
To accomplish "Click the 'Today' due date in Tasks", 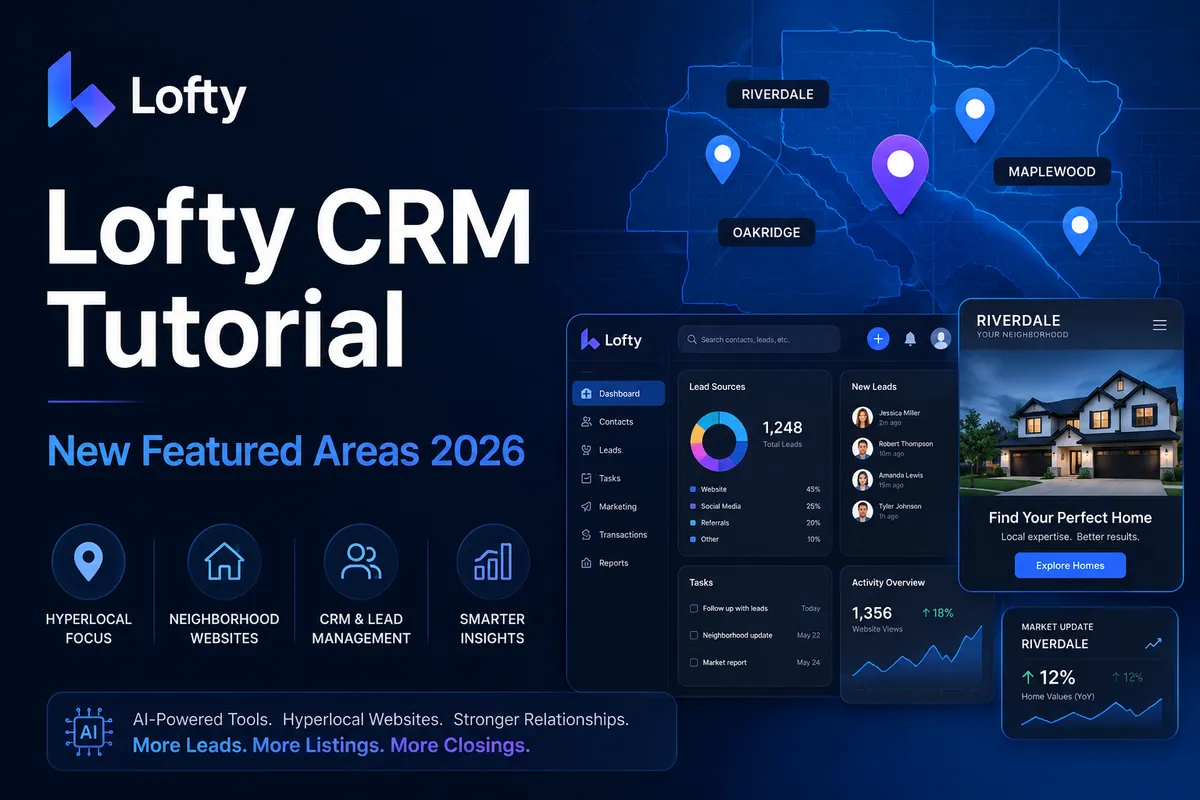I will click(810, 608).
